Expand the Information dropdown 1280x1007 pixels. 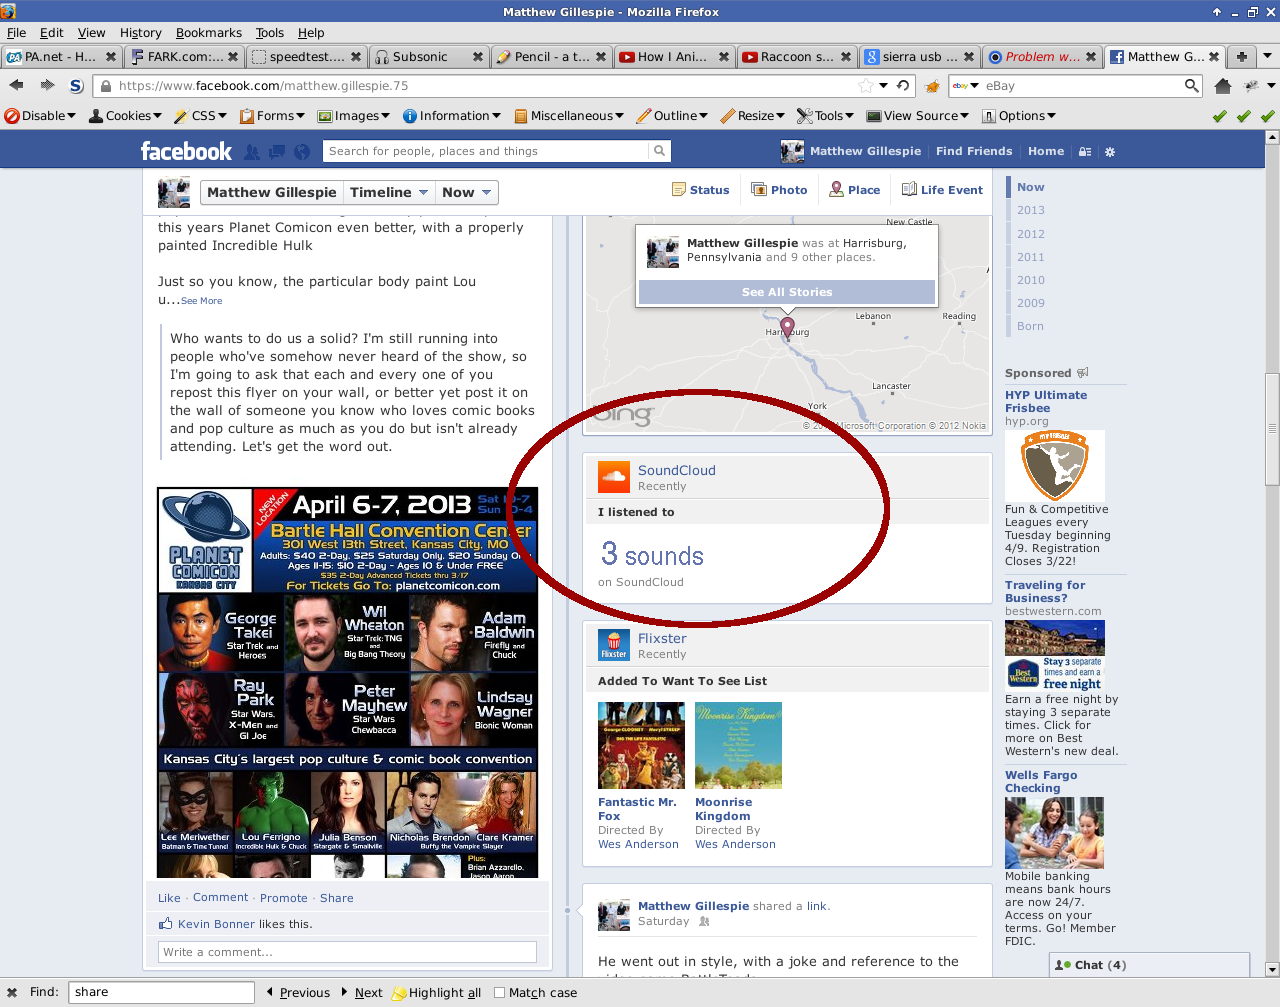452,116
